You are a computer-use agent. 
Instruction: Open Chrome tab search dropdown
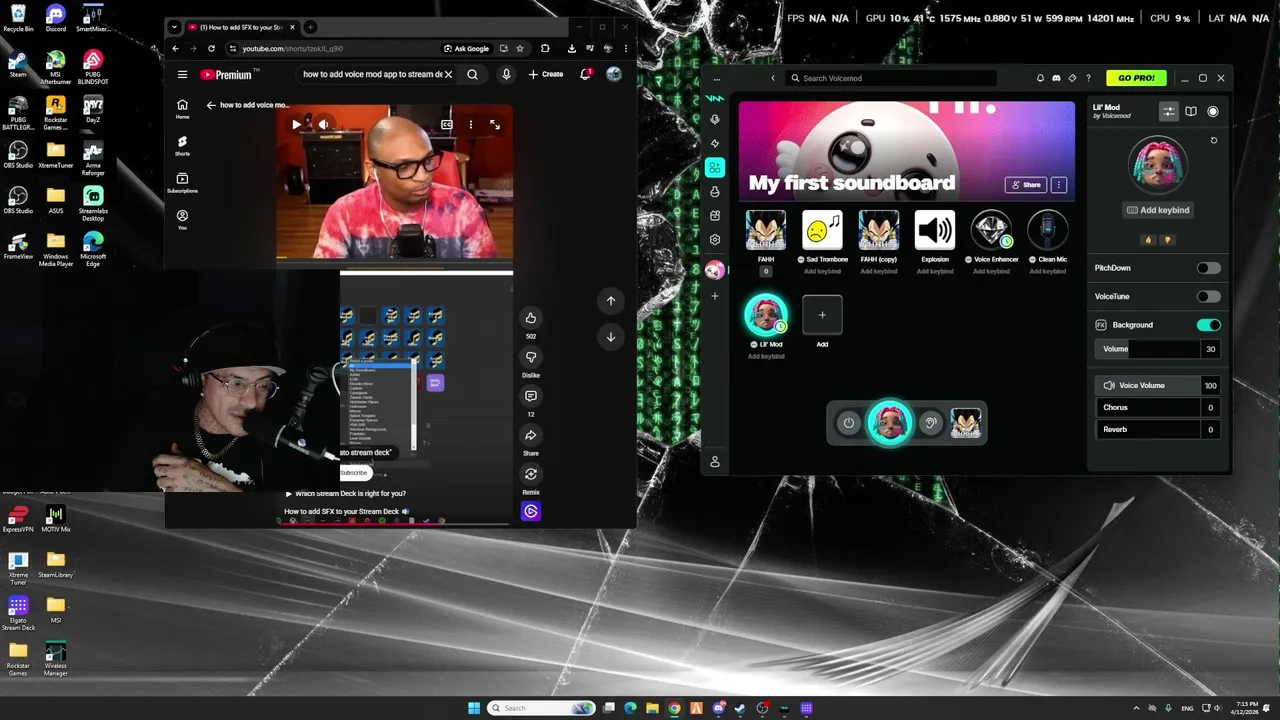pyautogui.click(x=175, y=27)
